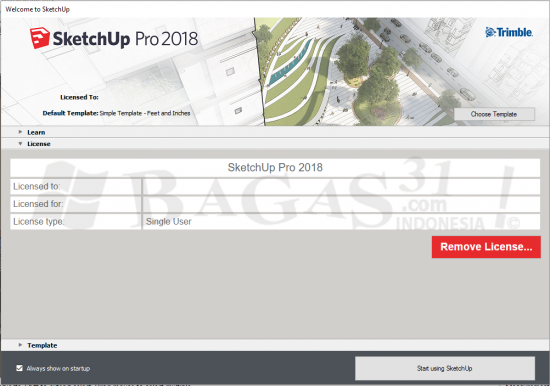Click the Choose Template button
Screen dimensions: 550x386
(494, 114)
